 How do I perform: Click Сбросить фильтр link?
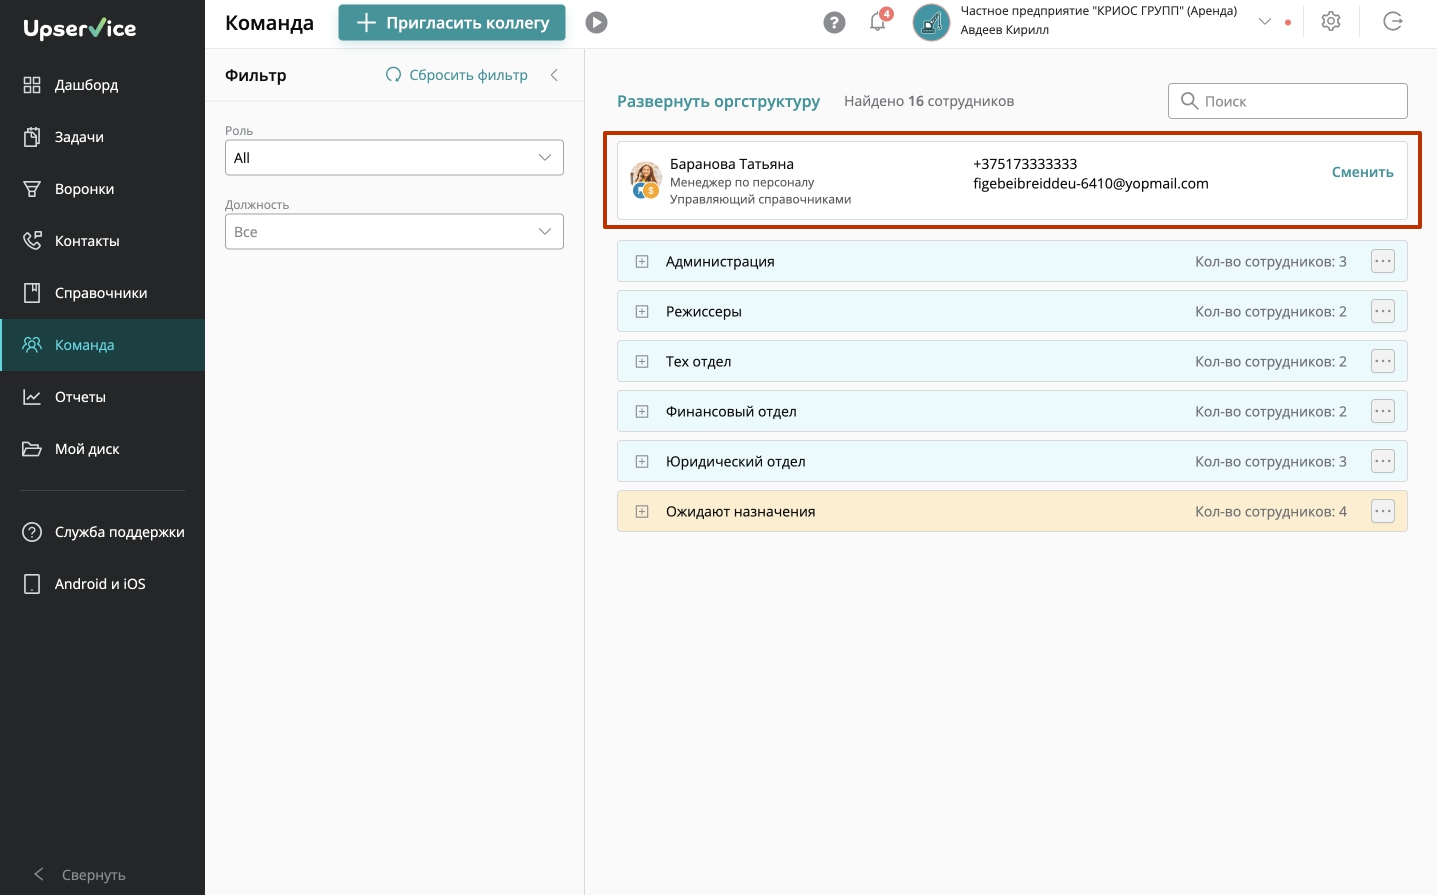[x=457, y=75]
